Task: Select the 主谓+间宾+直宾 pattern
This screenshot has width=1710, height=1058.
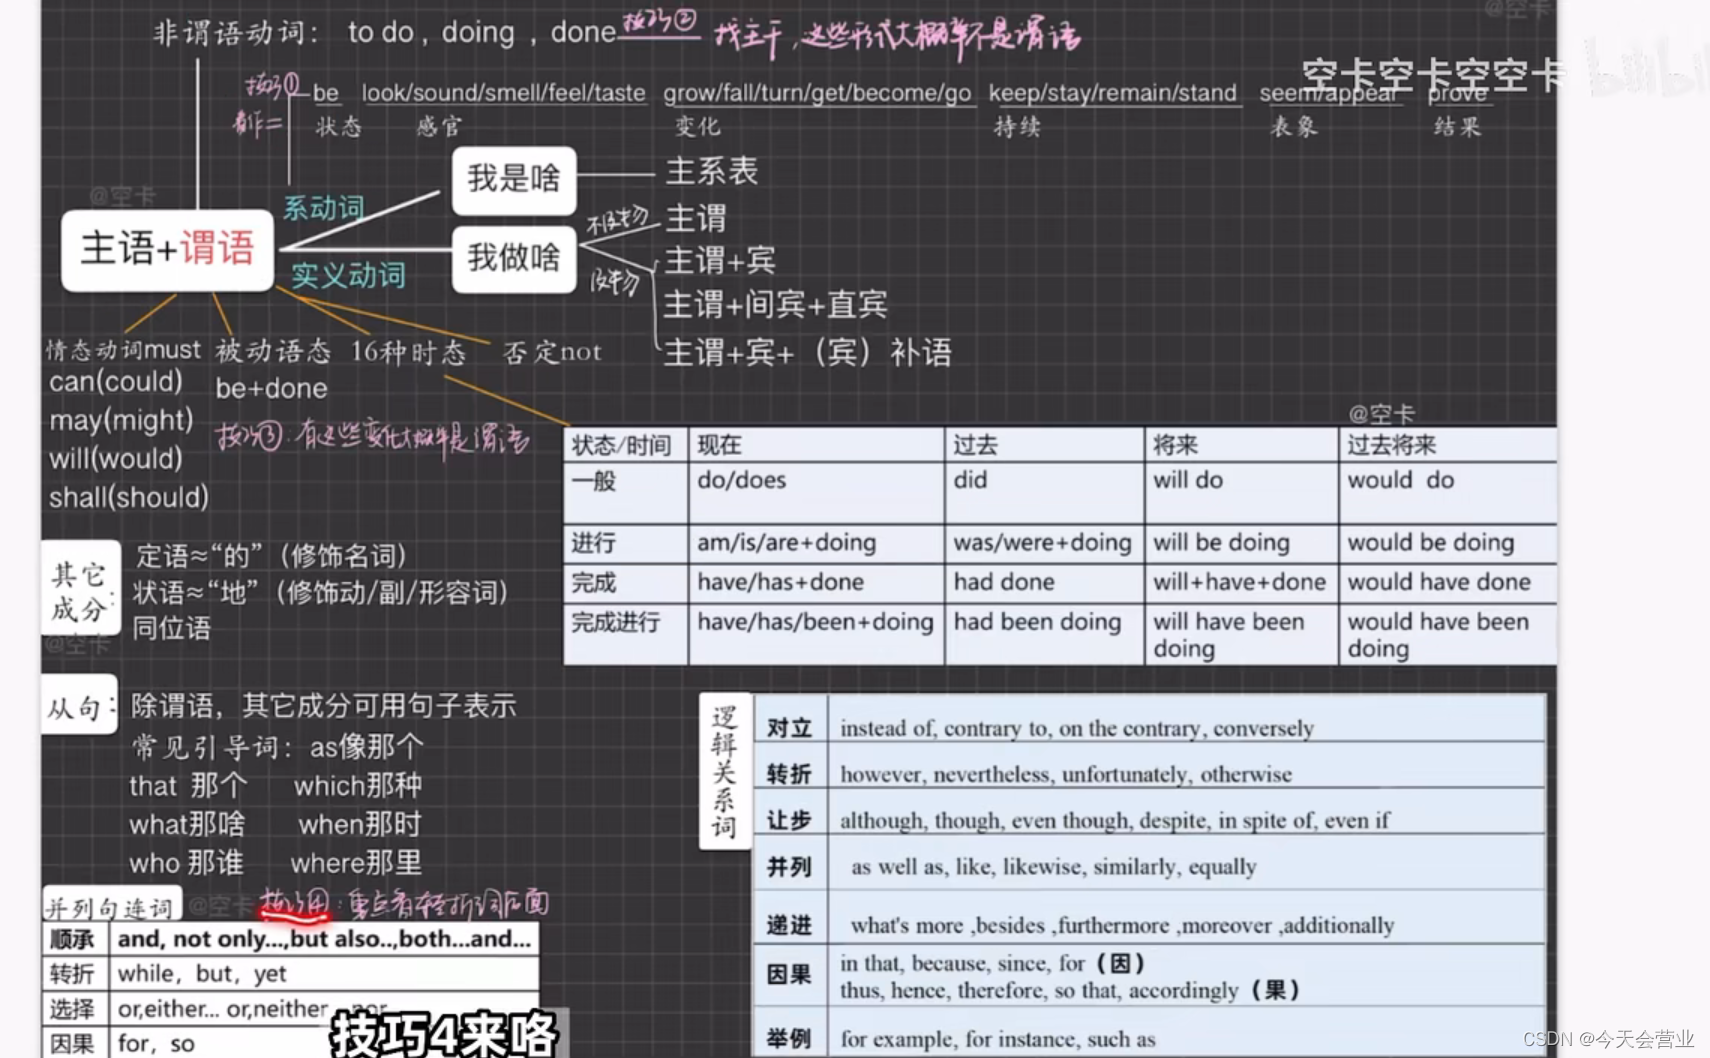Action: [775, 304]
